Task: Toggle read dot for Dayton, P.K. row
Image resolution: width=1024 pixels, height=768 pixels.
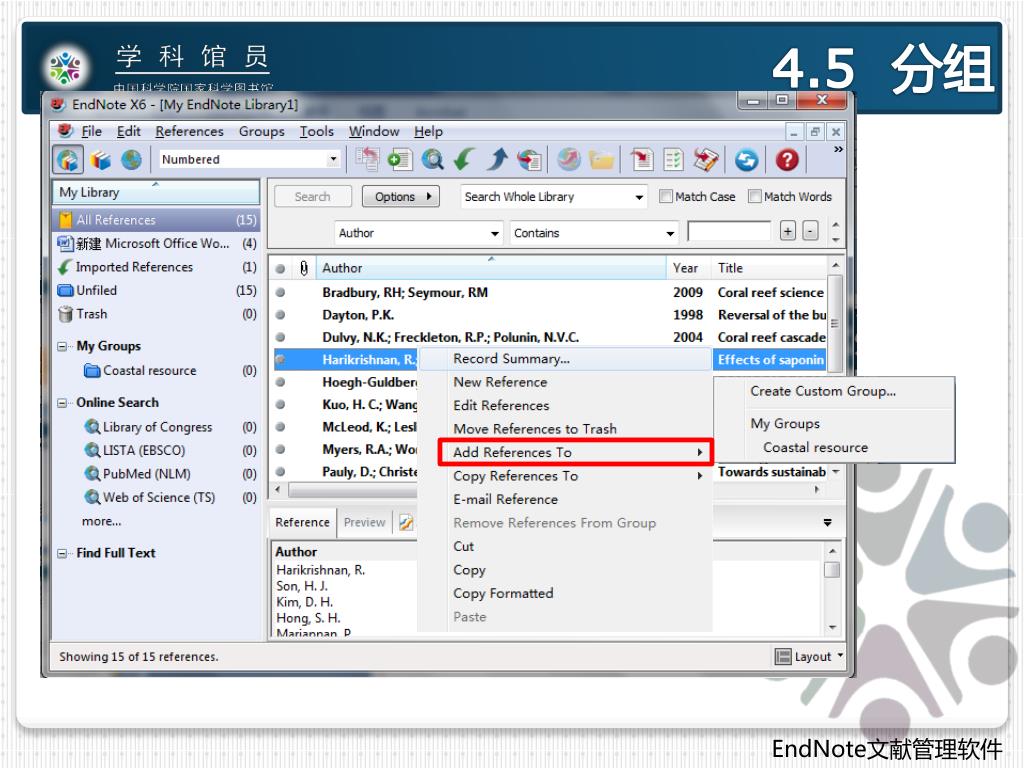Action: pyautogui.click(x=280, y=315)
